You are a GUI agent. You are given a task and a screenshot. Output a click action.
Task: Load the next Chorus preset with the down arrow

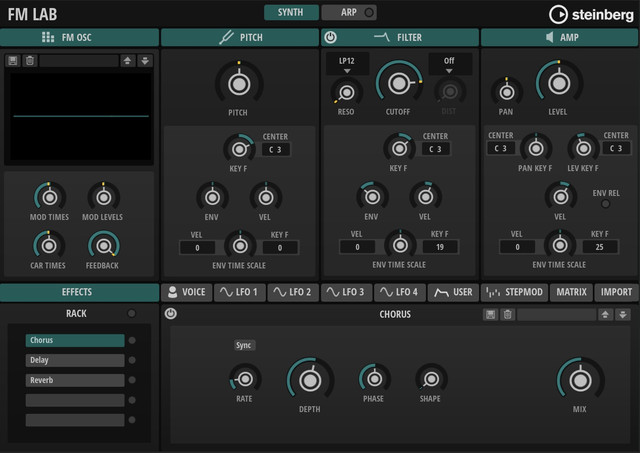click(623, 314)
